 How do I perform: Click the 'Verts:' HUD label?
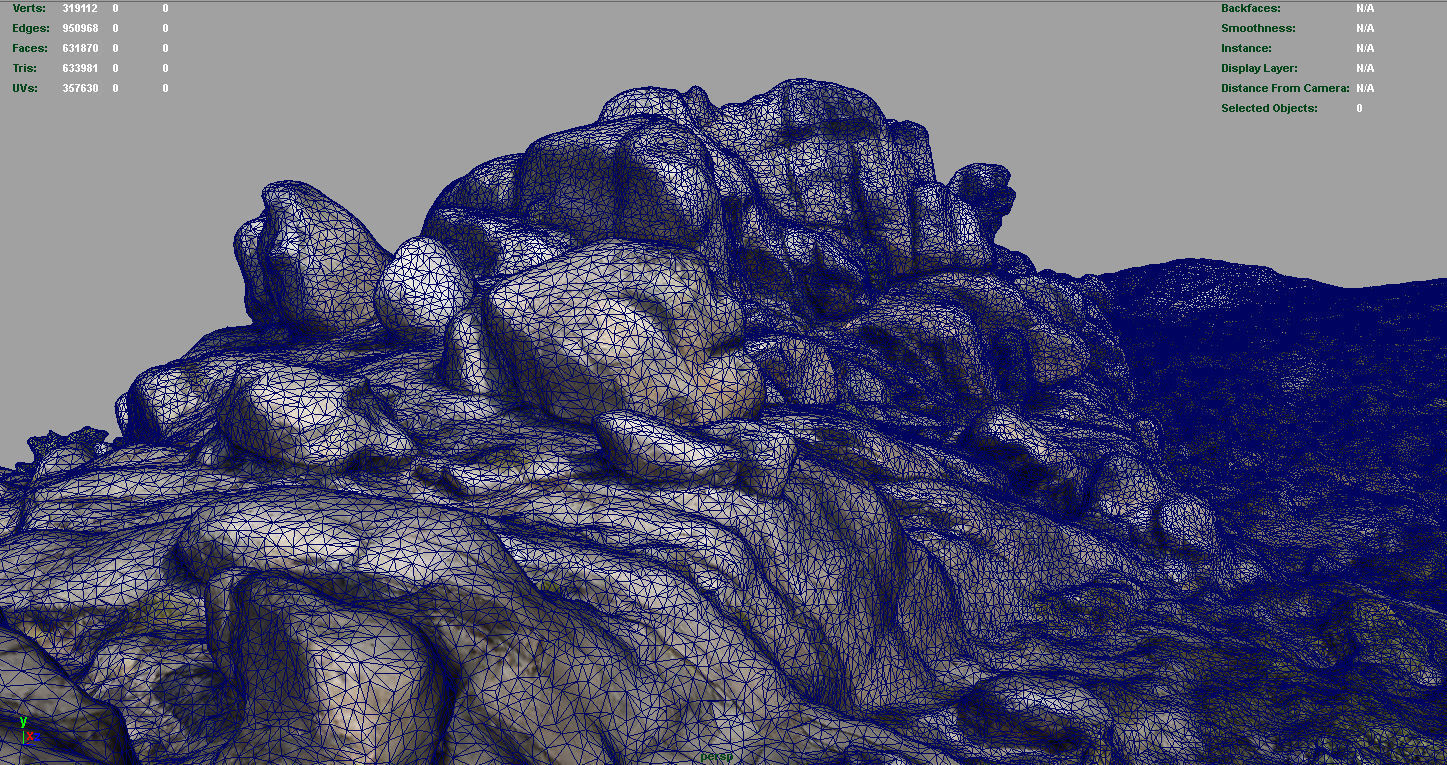[x=29, y=8]
